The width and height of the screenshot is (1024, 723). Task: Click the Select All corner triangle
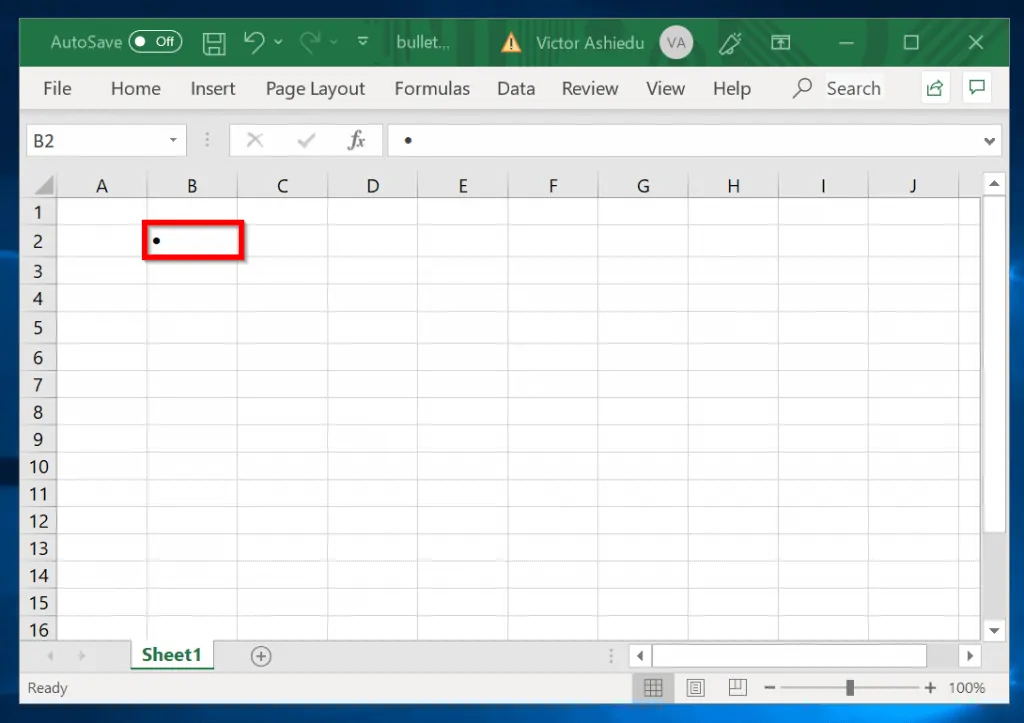[44, 185]
